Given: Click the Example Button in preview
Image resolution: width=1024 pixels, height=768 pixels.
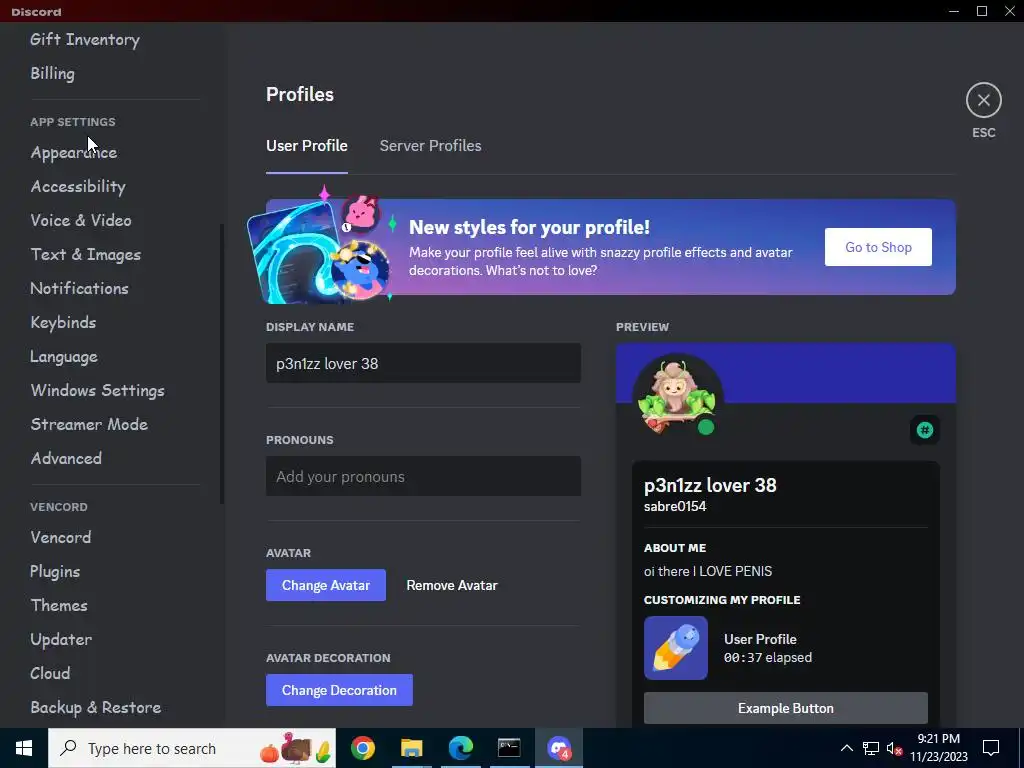Looking at the screenshot, I should (x=786, y=708).
